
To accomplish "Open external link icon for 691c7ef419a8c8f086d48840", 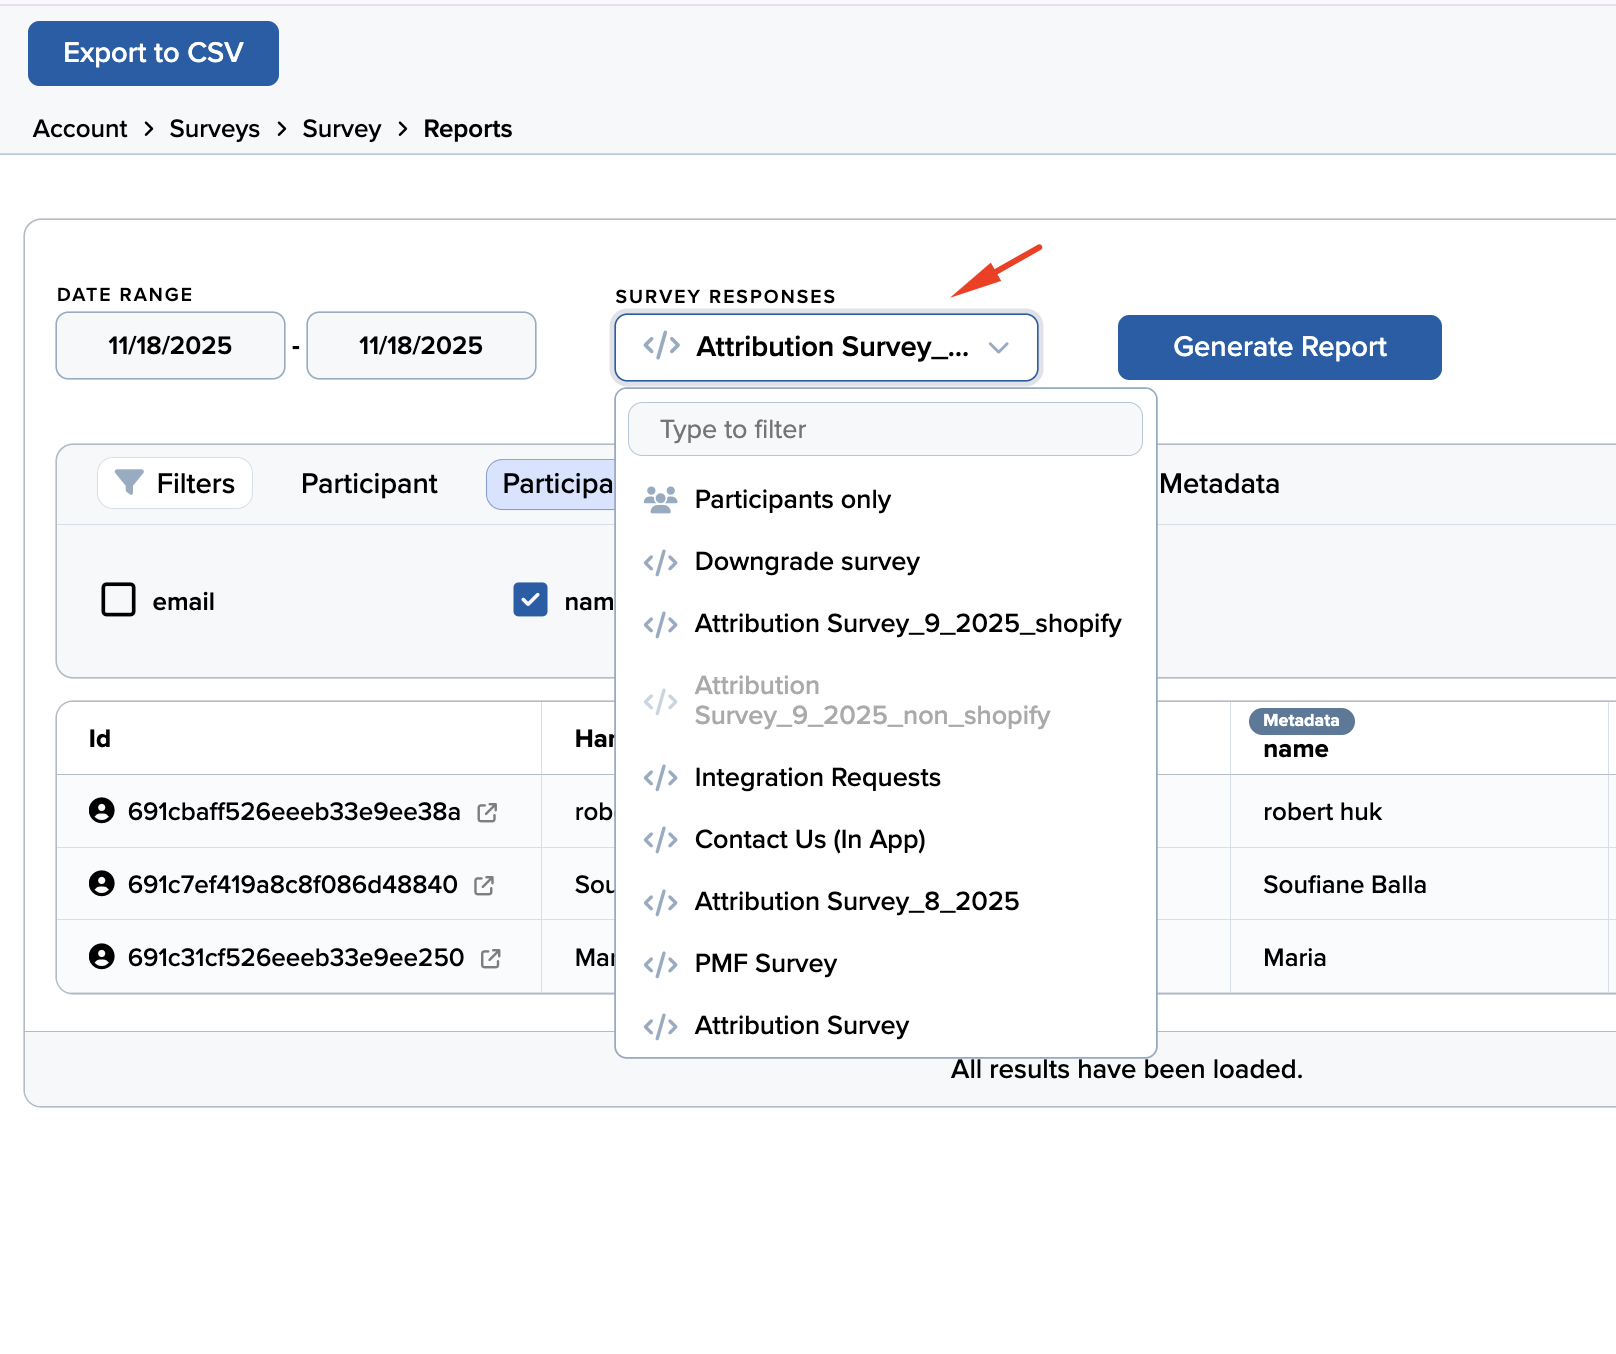I will [x=484, y=886].
